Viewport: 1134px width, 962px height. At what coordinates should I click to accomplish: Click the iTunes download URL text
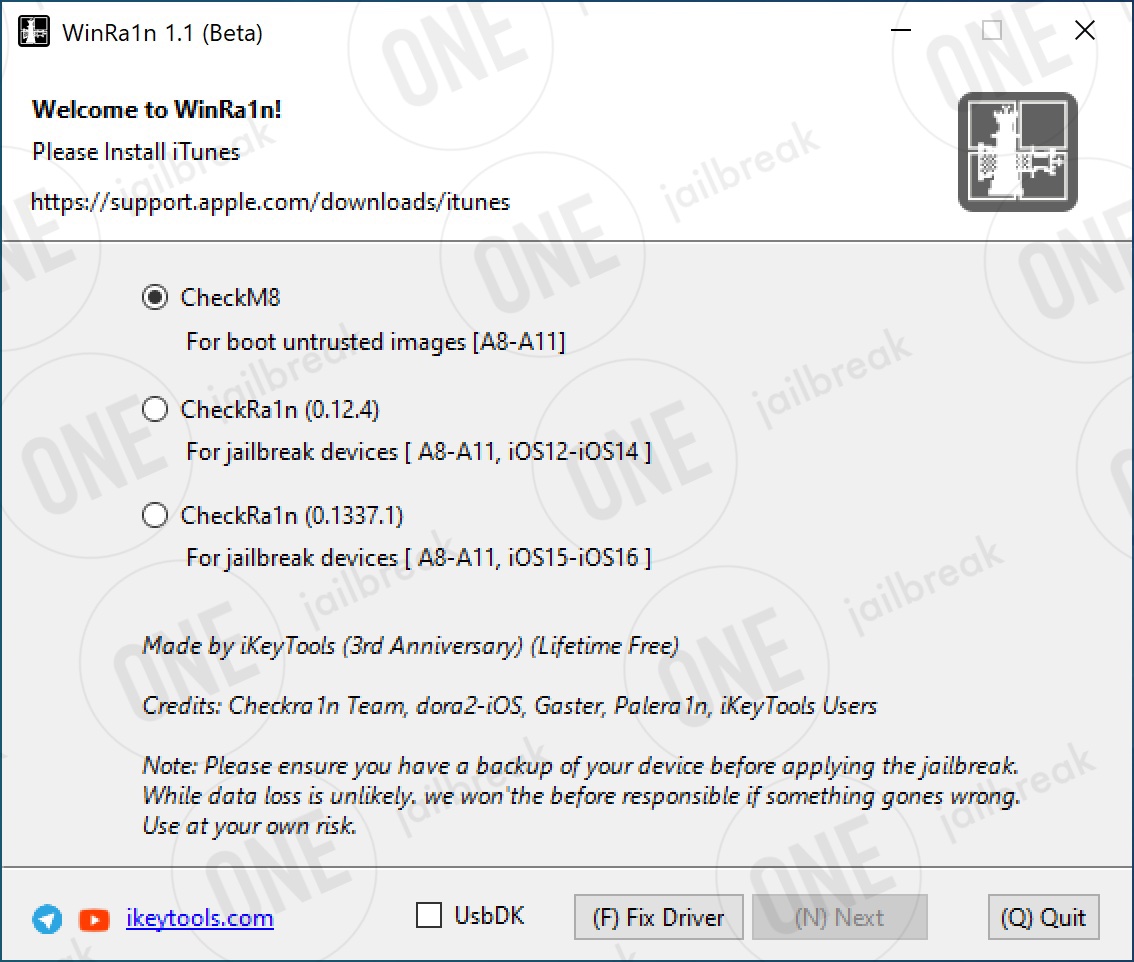(x=270, y=202)
